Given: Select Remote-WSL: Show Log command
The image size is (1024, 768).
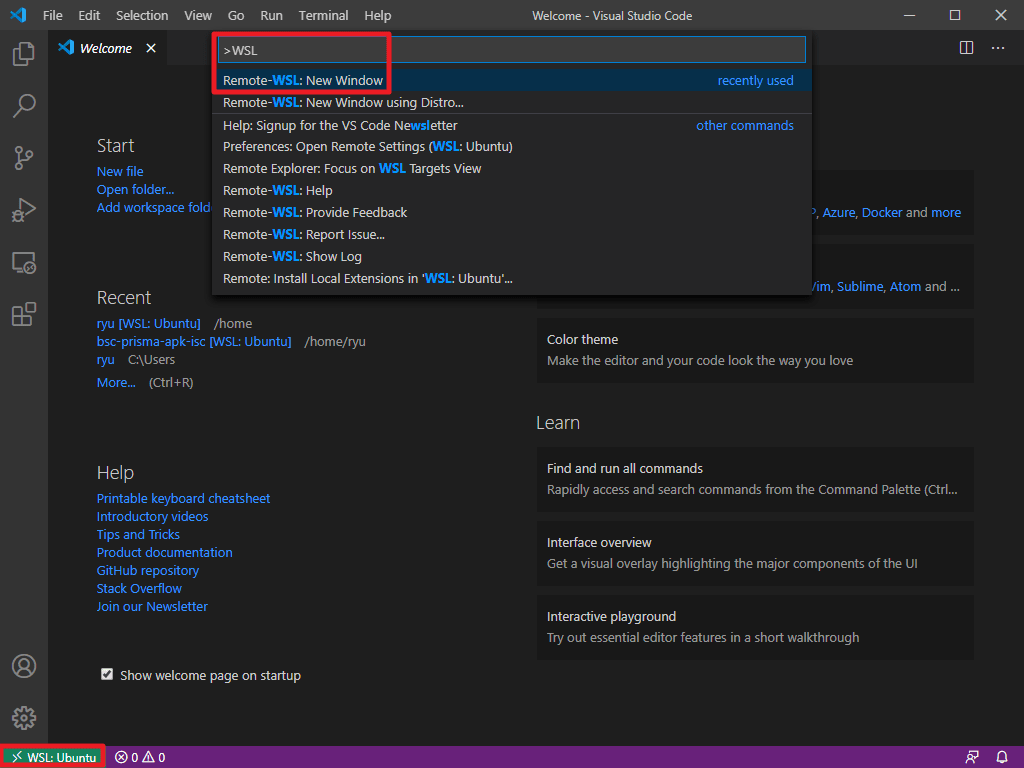Looking at the screenshot, I should point(512,257).
